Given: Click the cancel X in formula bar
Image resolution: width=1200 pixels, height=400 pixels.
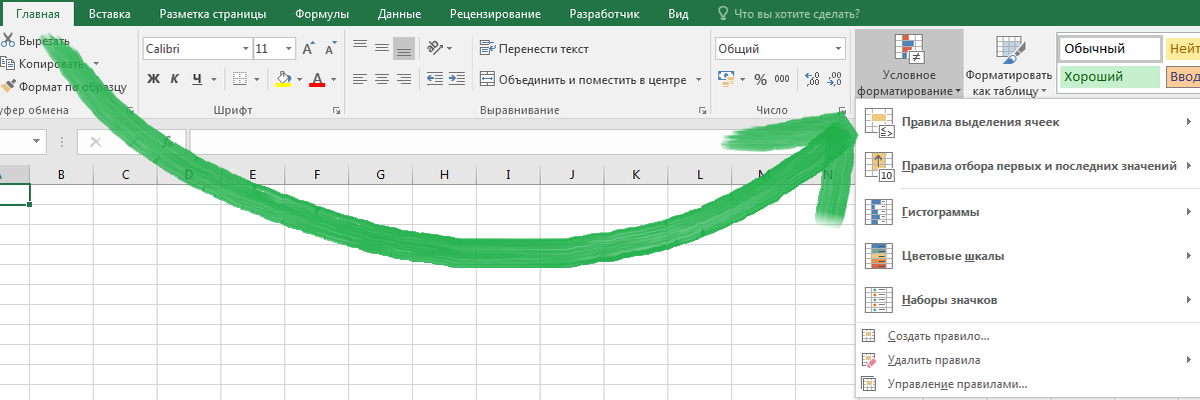Looking at the screenshot, I should coord(96,142).
